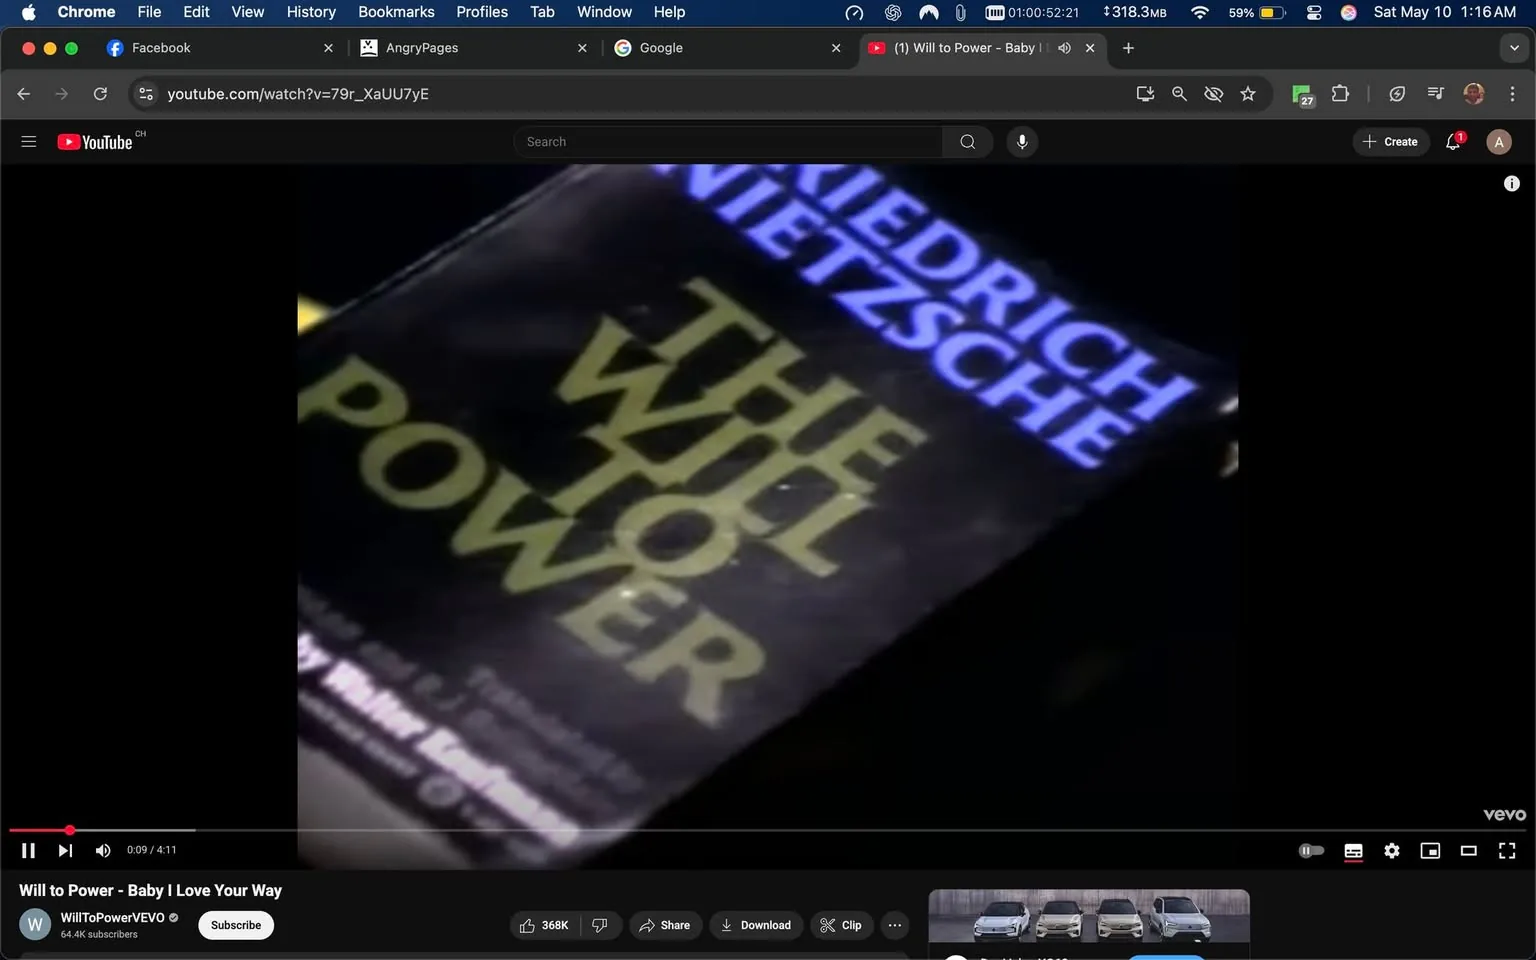Open the Bookmarks menu

pos(396,12)
